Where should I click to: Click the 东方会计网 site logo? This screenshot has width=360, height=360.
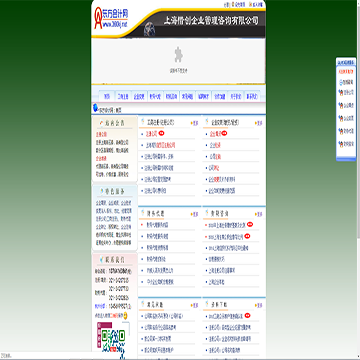pos(110,18)
